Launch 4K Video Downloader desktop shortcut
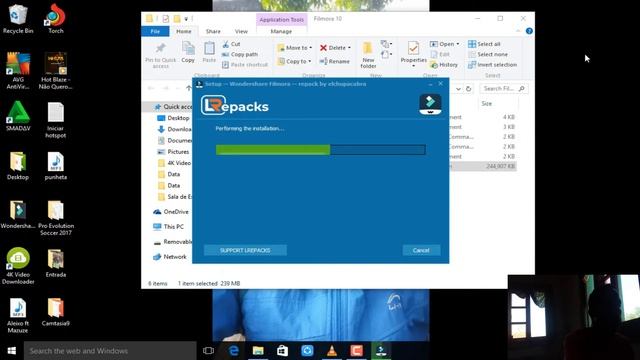This screenshot has width=640, height=360. tap(18, 266)
